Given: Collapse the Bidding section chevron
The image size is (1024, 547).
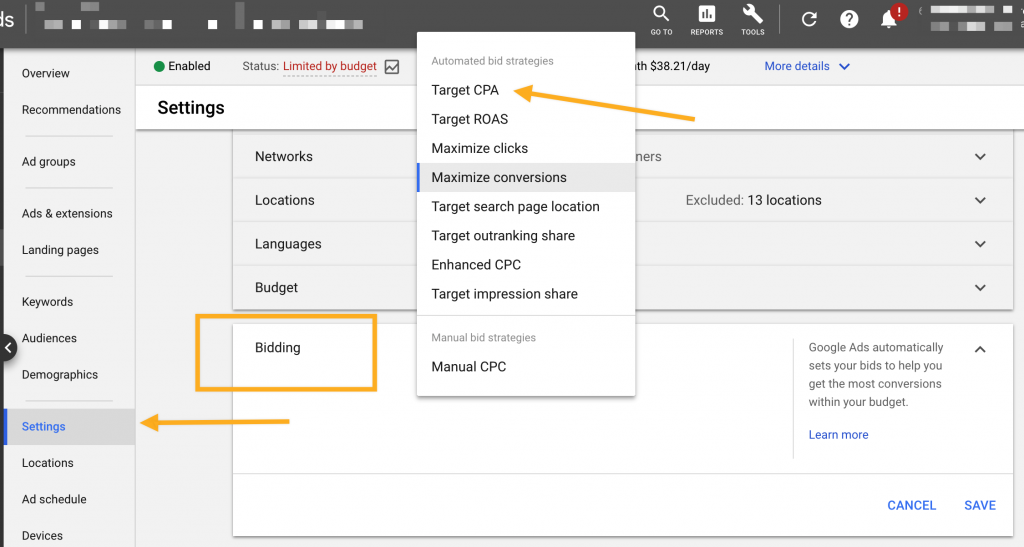Looking at the screenshot, I should [980, 349].
